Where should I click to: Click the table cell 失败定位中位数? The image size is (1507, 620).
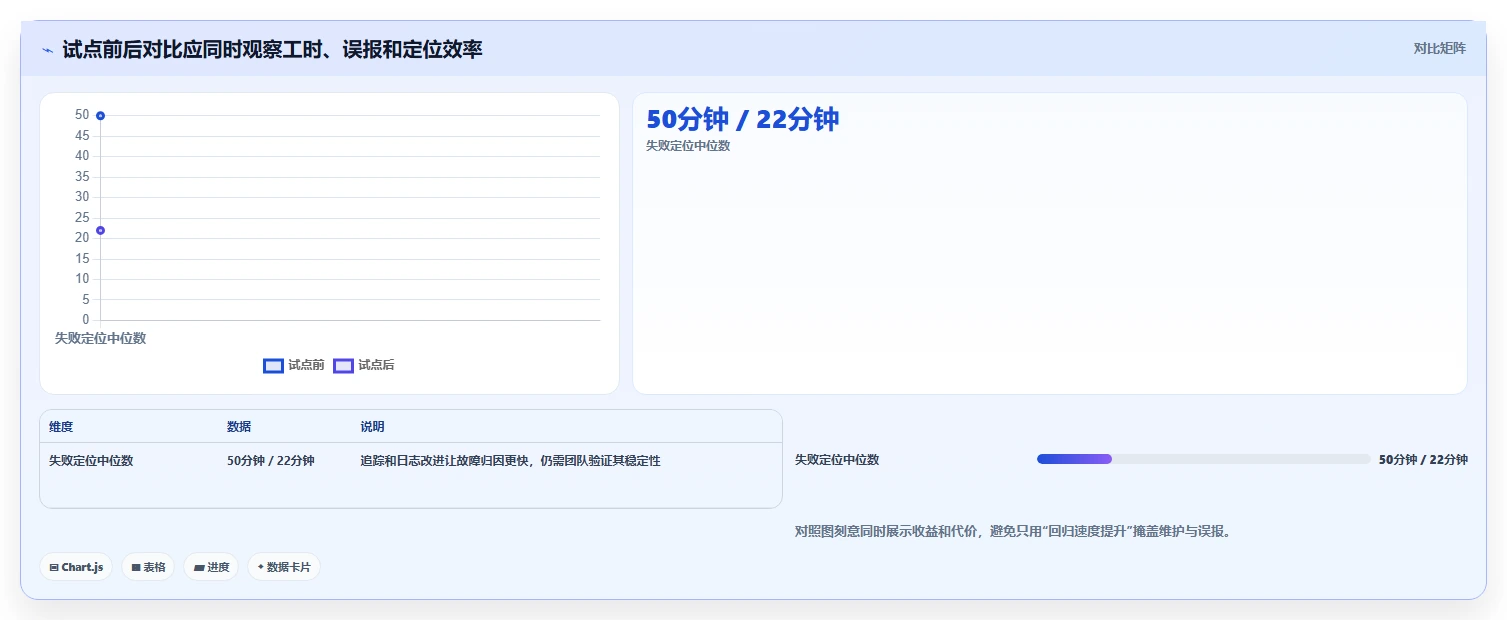(91, 461)
